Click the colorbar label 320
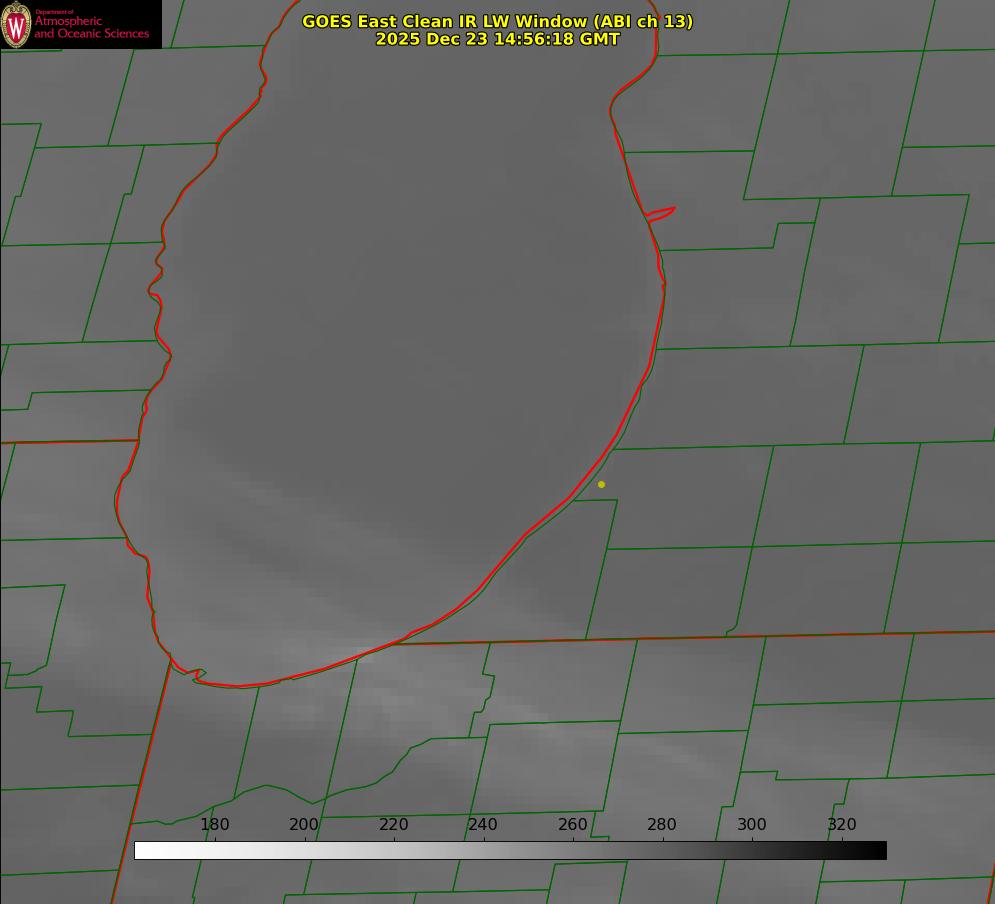 click(842, 824)
